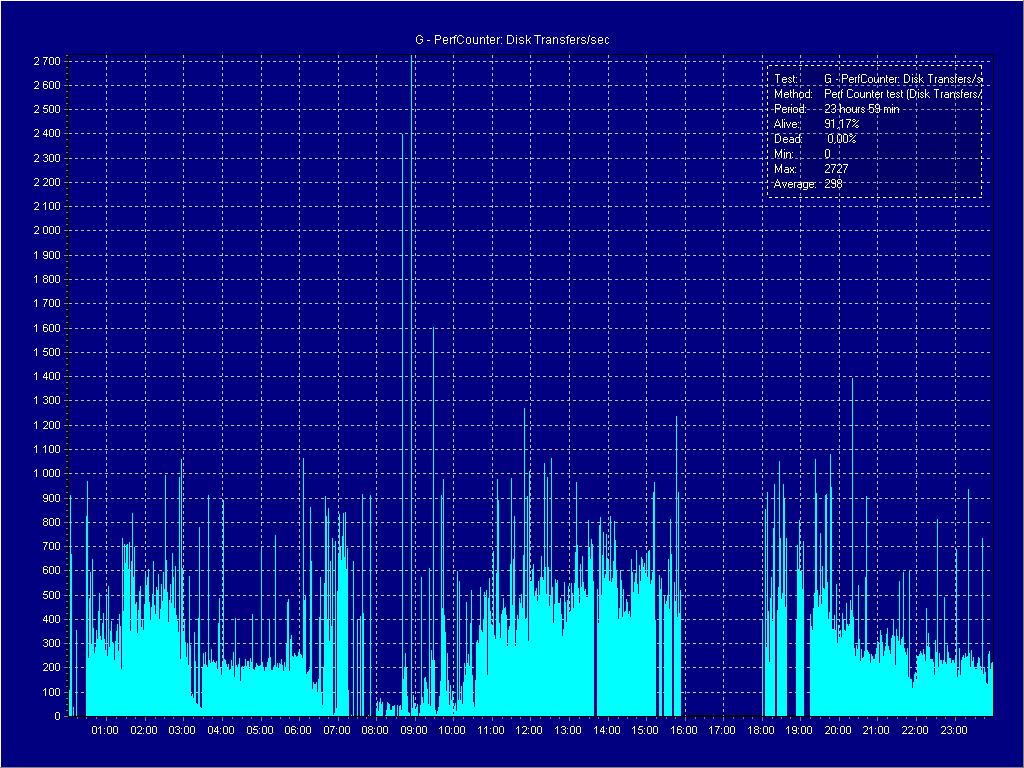Click the chart title 'G - PerfCounter: Disk Transfers/sec'
Viewport: 1024px width, 768px height.
tap(512, 39)
